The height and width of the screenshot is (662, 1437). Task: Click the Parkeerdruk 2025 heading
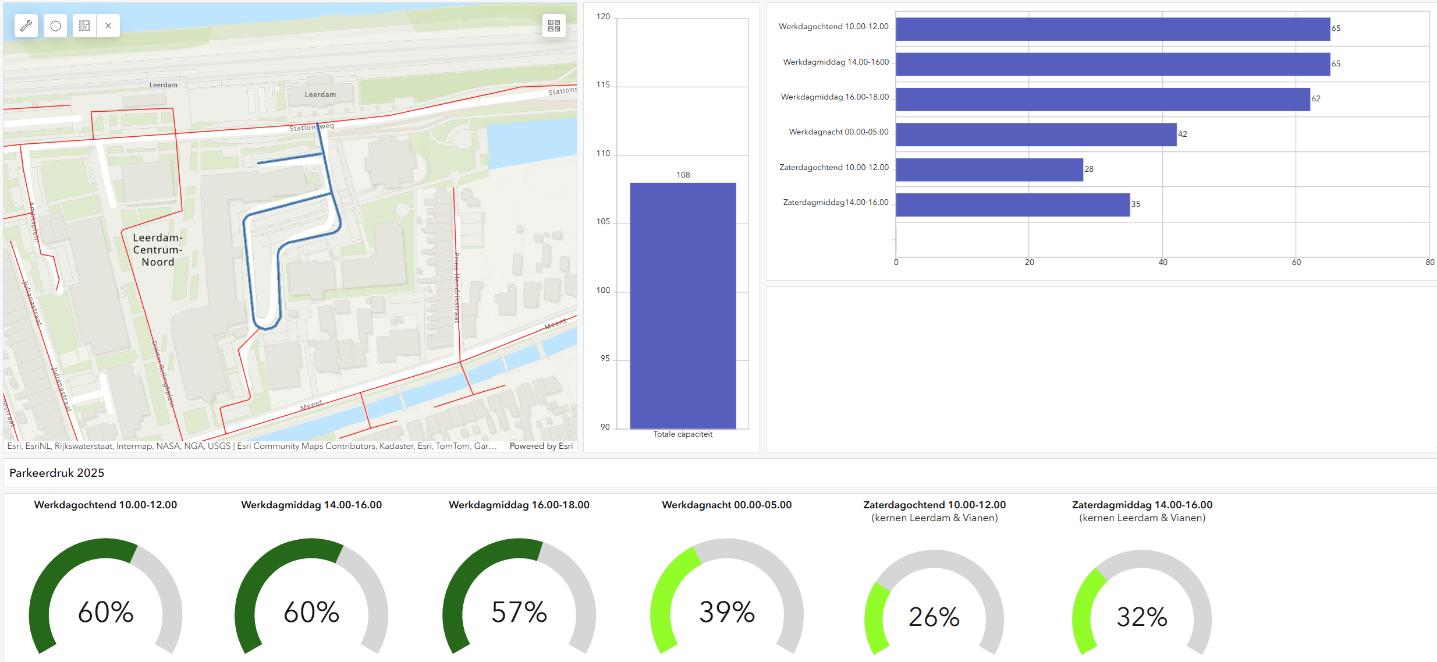pyautogui.click(x=56, y=472)
